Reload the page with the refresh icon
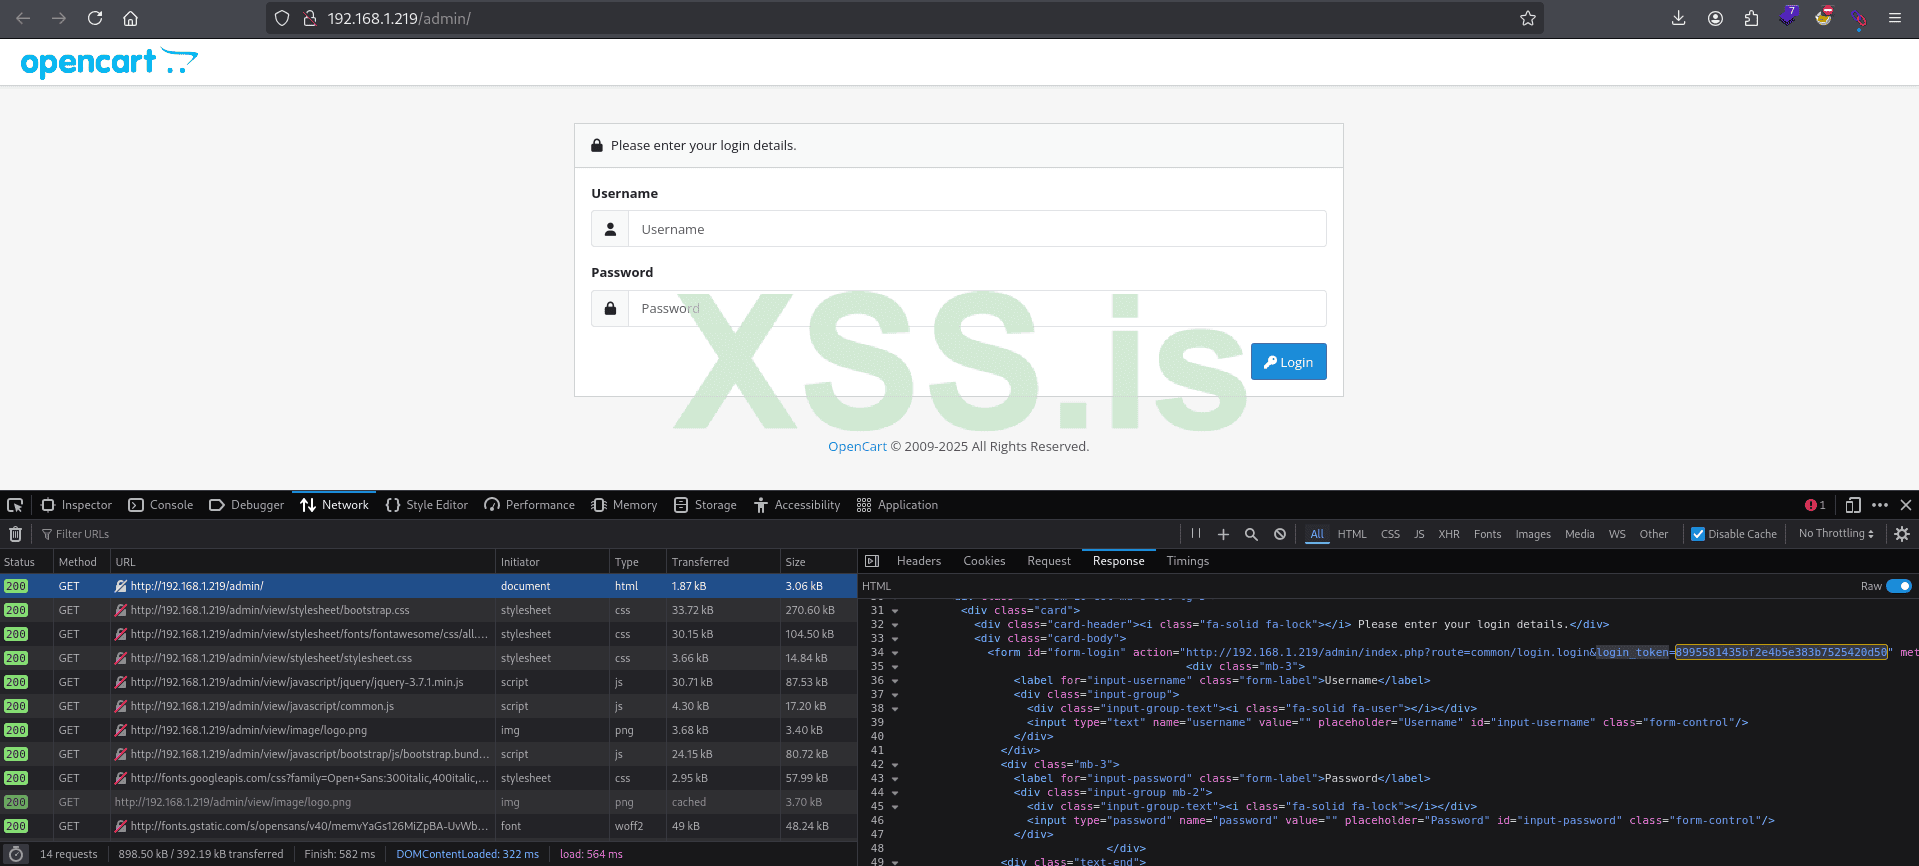This screenshot has width=1919, height=866. (x=95, y=18)
